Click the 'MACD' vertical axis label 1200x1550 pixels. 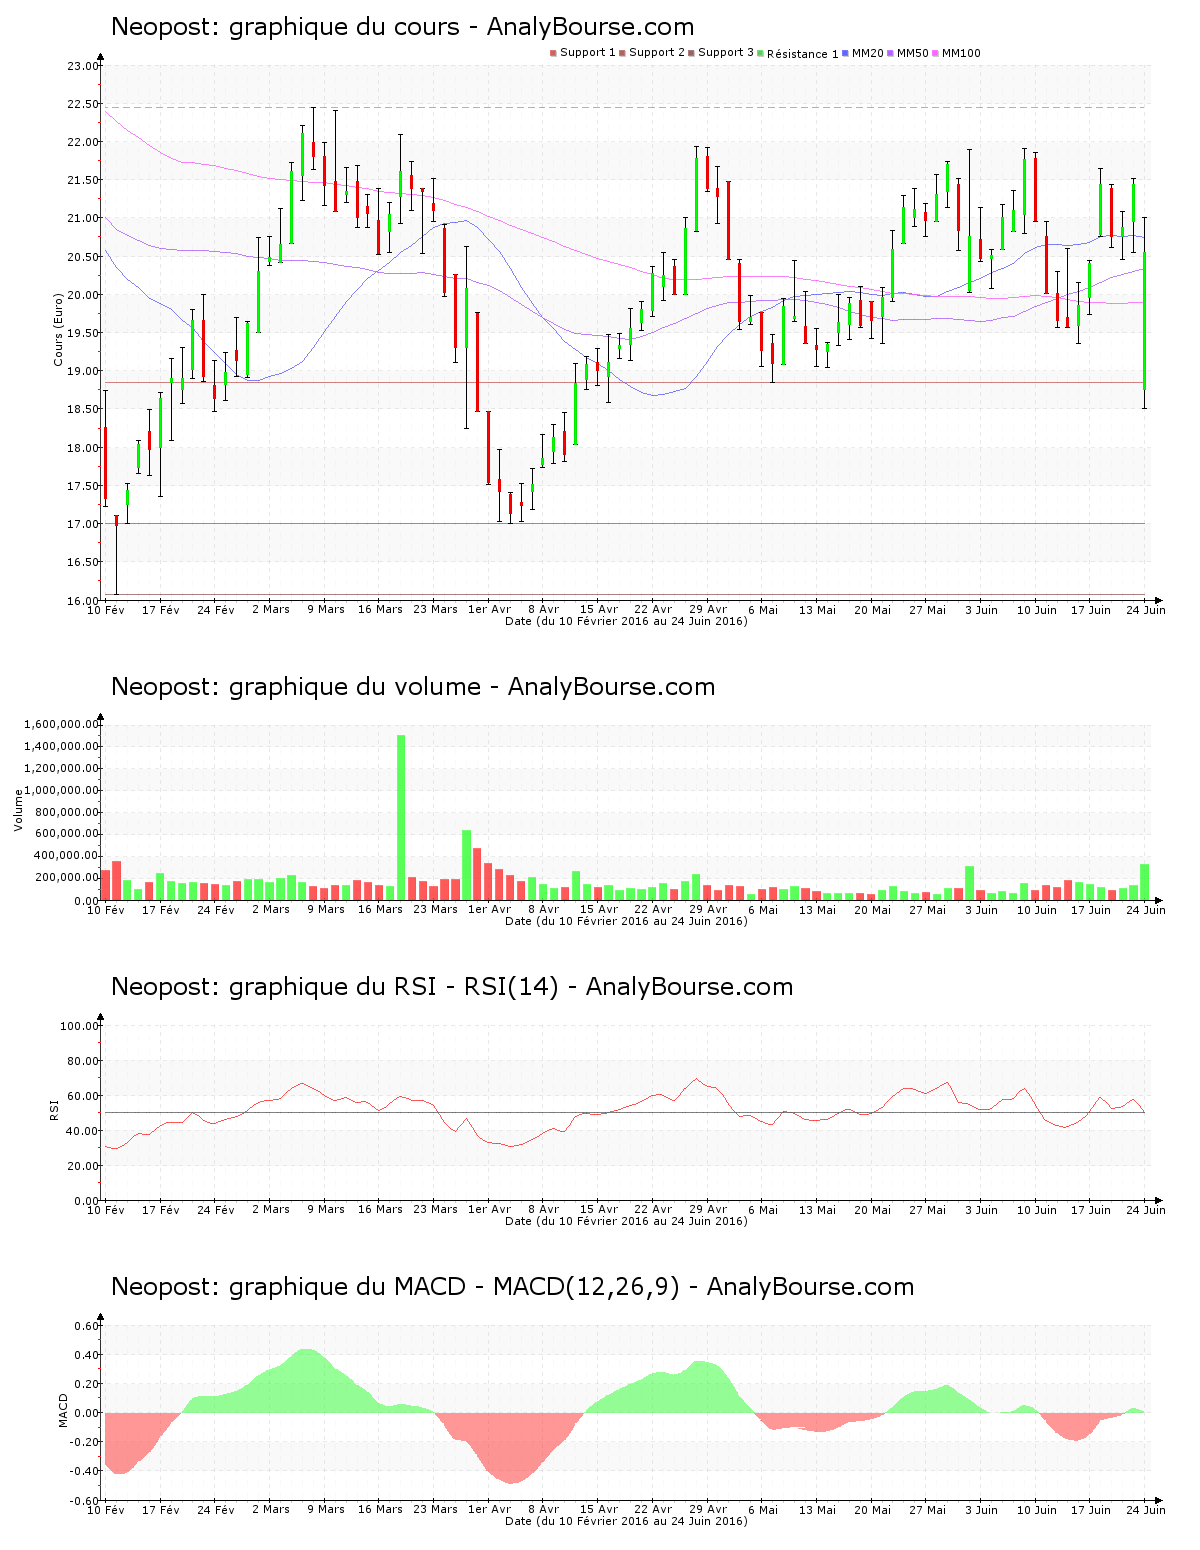[x=64, y=1410]
